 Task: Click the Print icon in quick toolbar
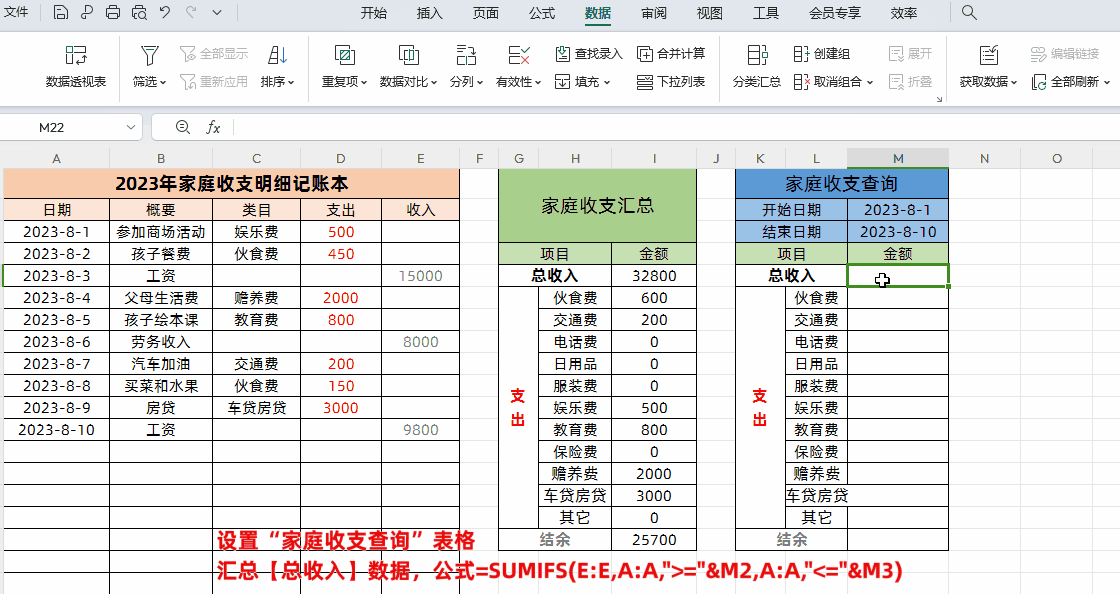coord(113,12)
